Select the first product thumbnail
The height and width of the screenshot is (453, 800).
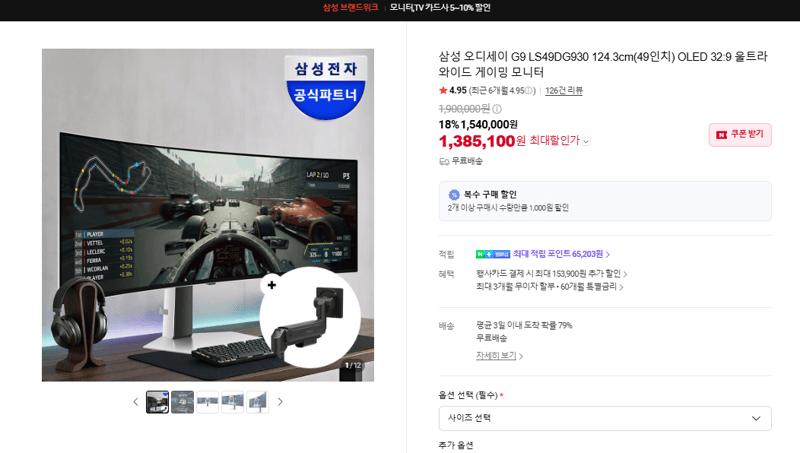tap(157, 402)
